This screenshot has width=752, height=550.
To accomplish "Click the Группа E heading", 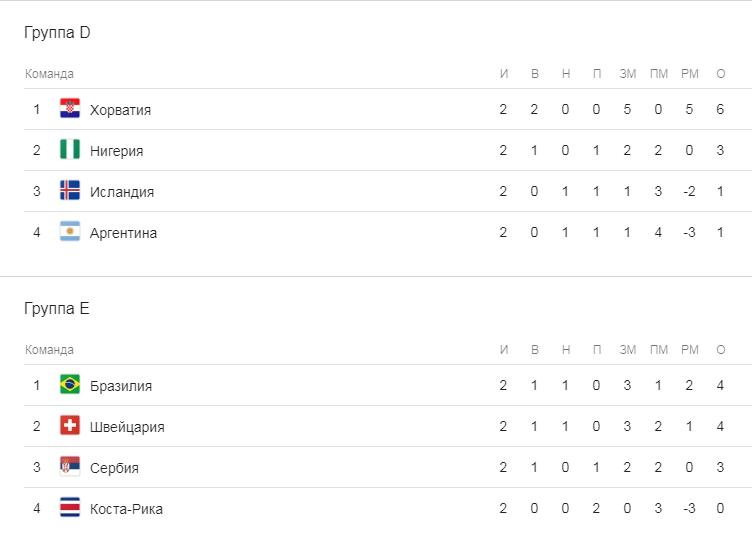I will (57, 309).
